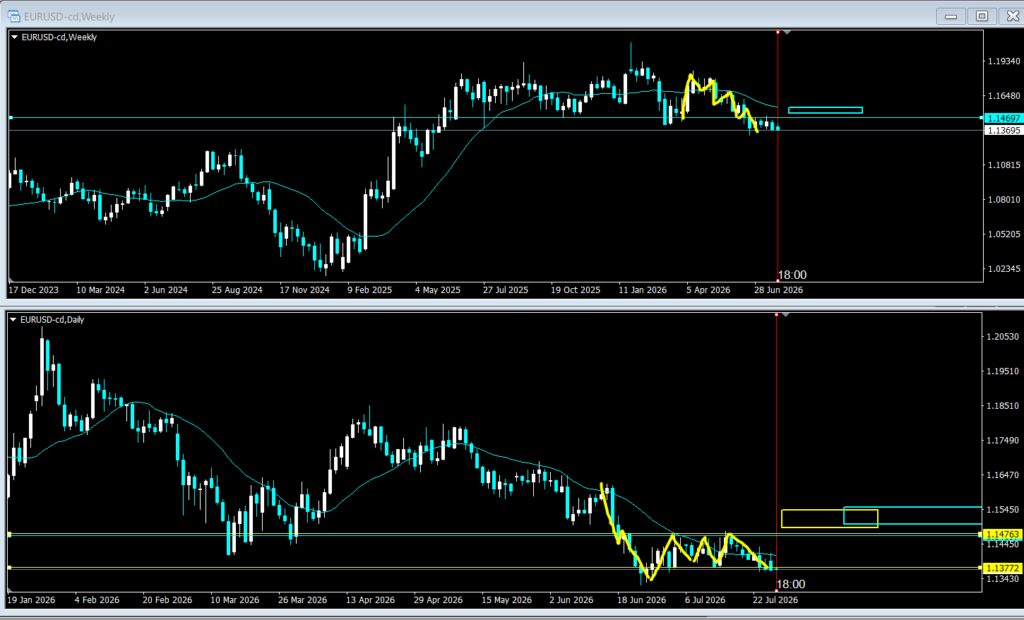This screenshot has height=620, width=1024.
Task: Click the 10 Mar 2024 date label
Action: click(x=100, y=290)
